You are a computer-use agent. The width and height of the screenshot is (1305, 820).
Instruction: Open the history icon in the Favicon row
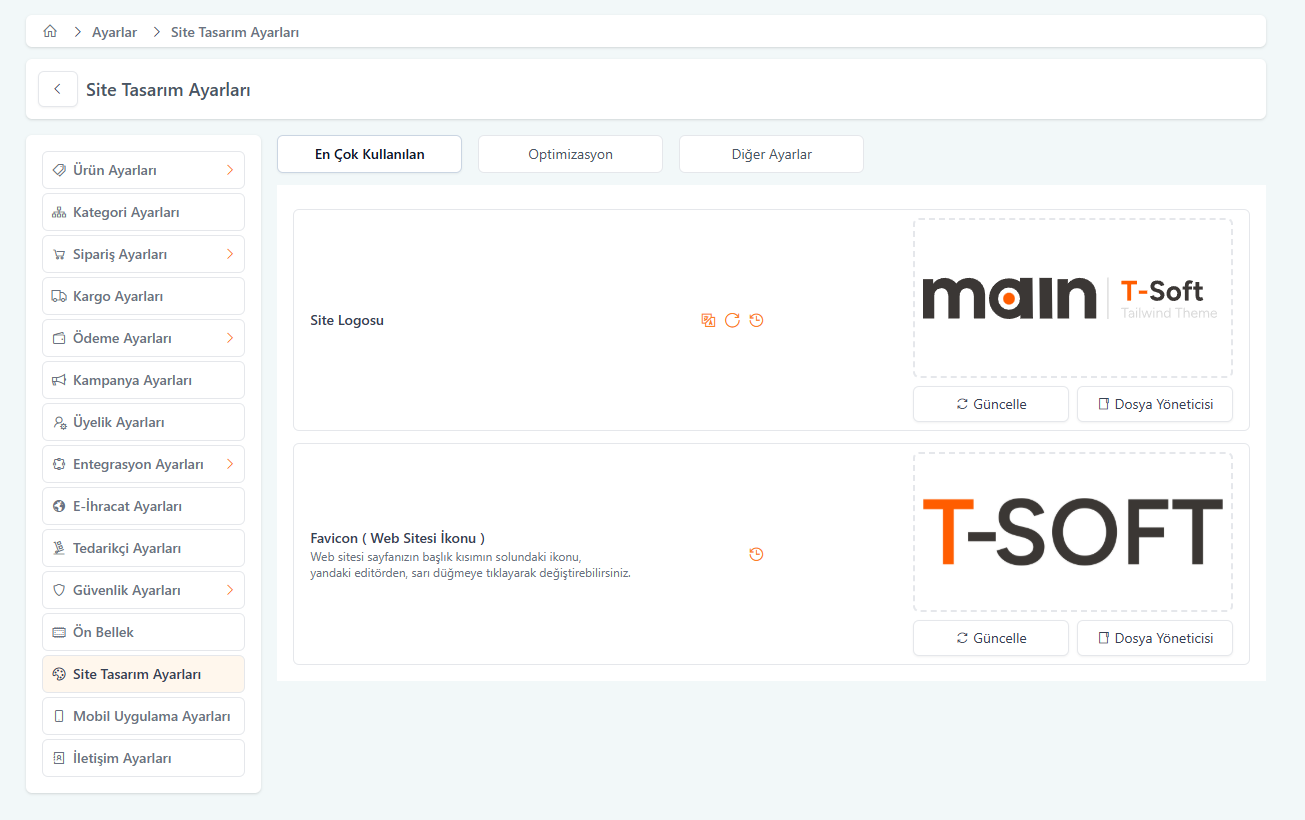(756, 554)
